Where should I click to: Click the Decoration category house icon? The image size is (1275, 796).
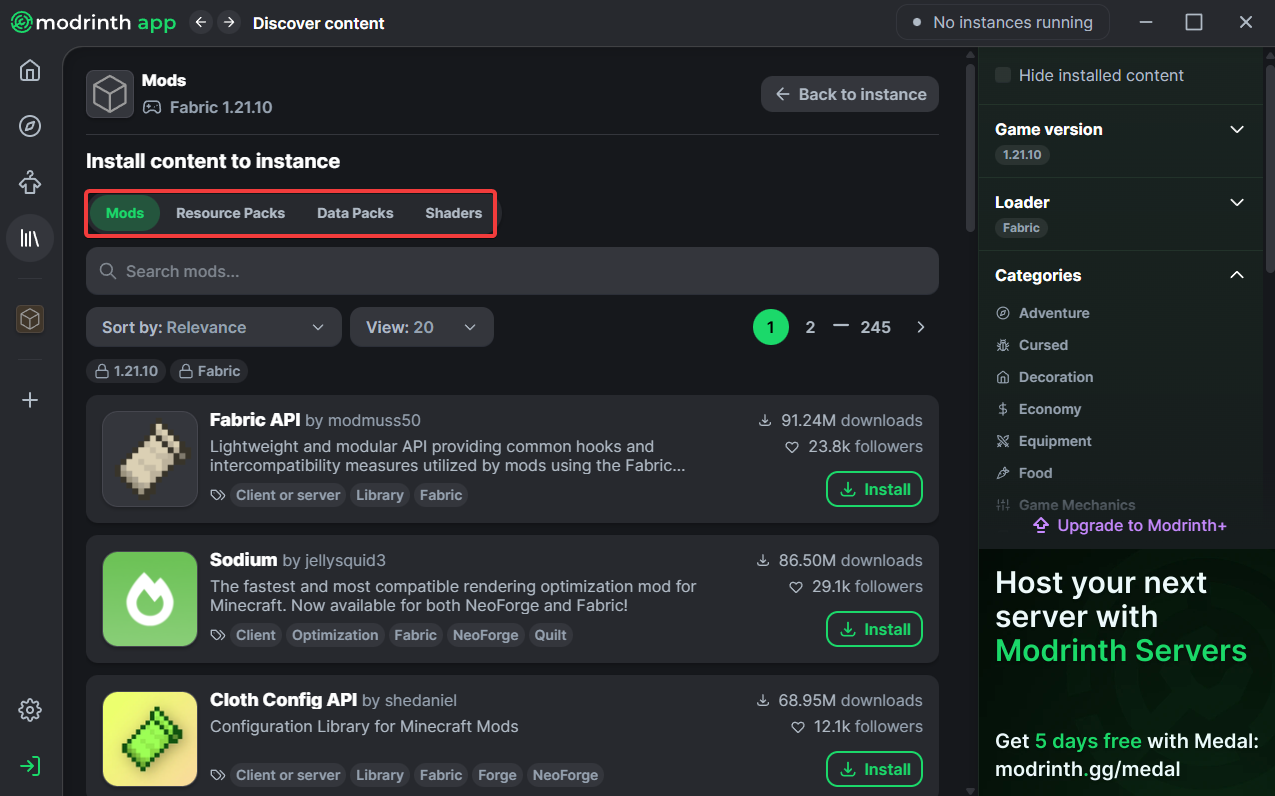click(1003, 377)
